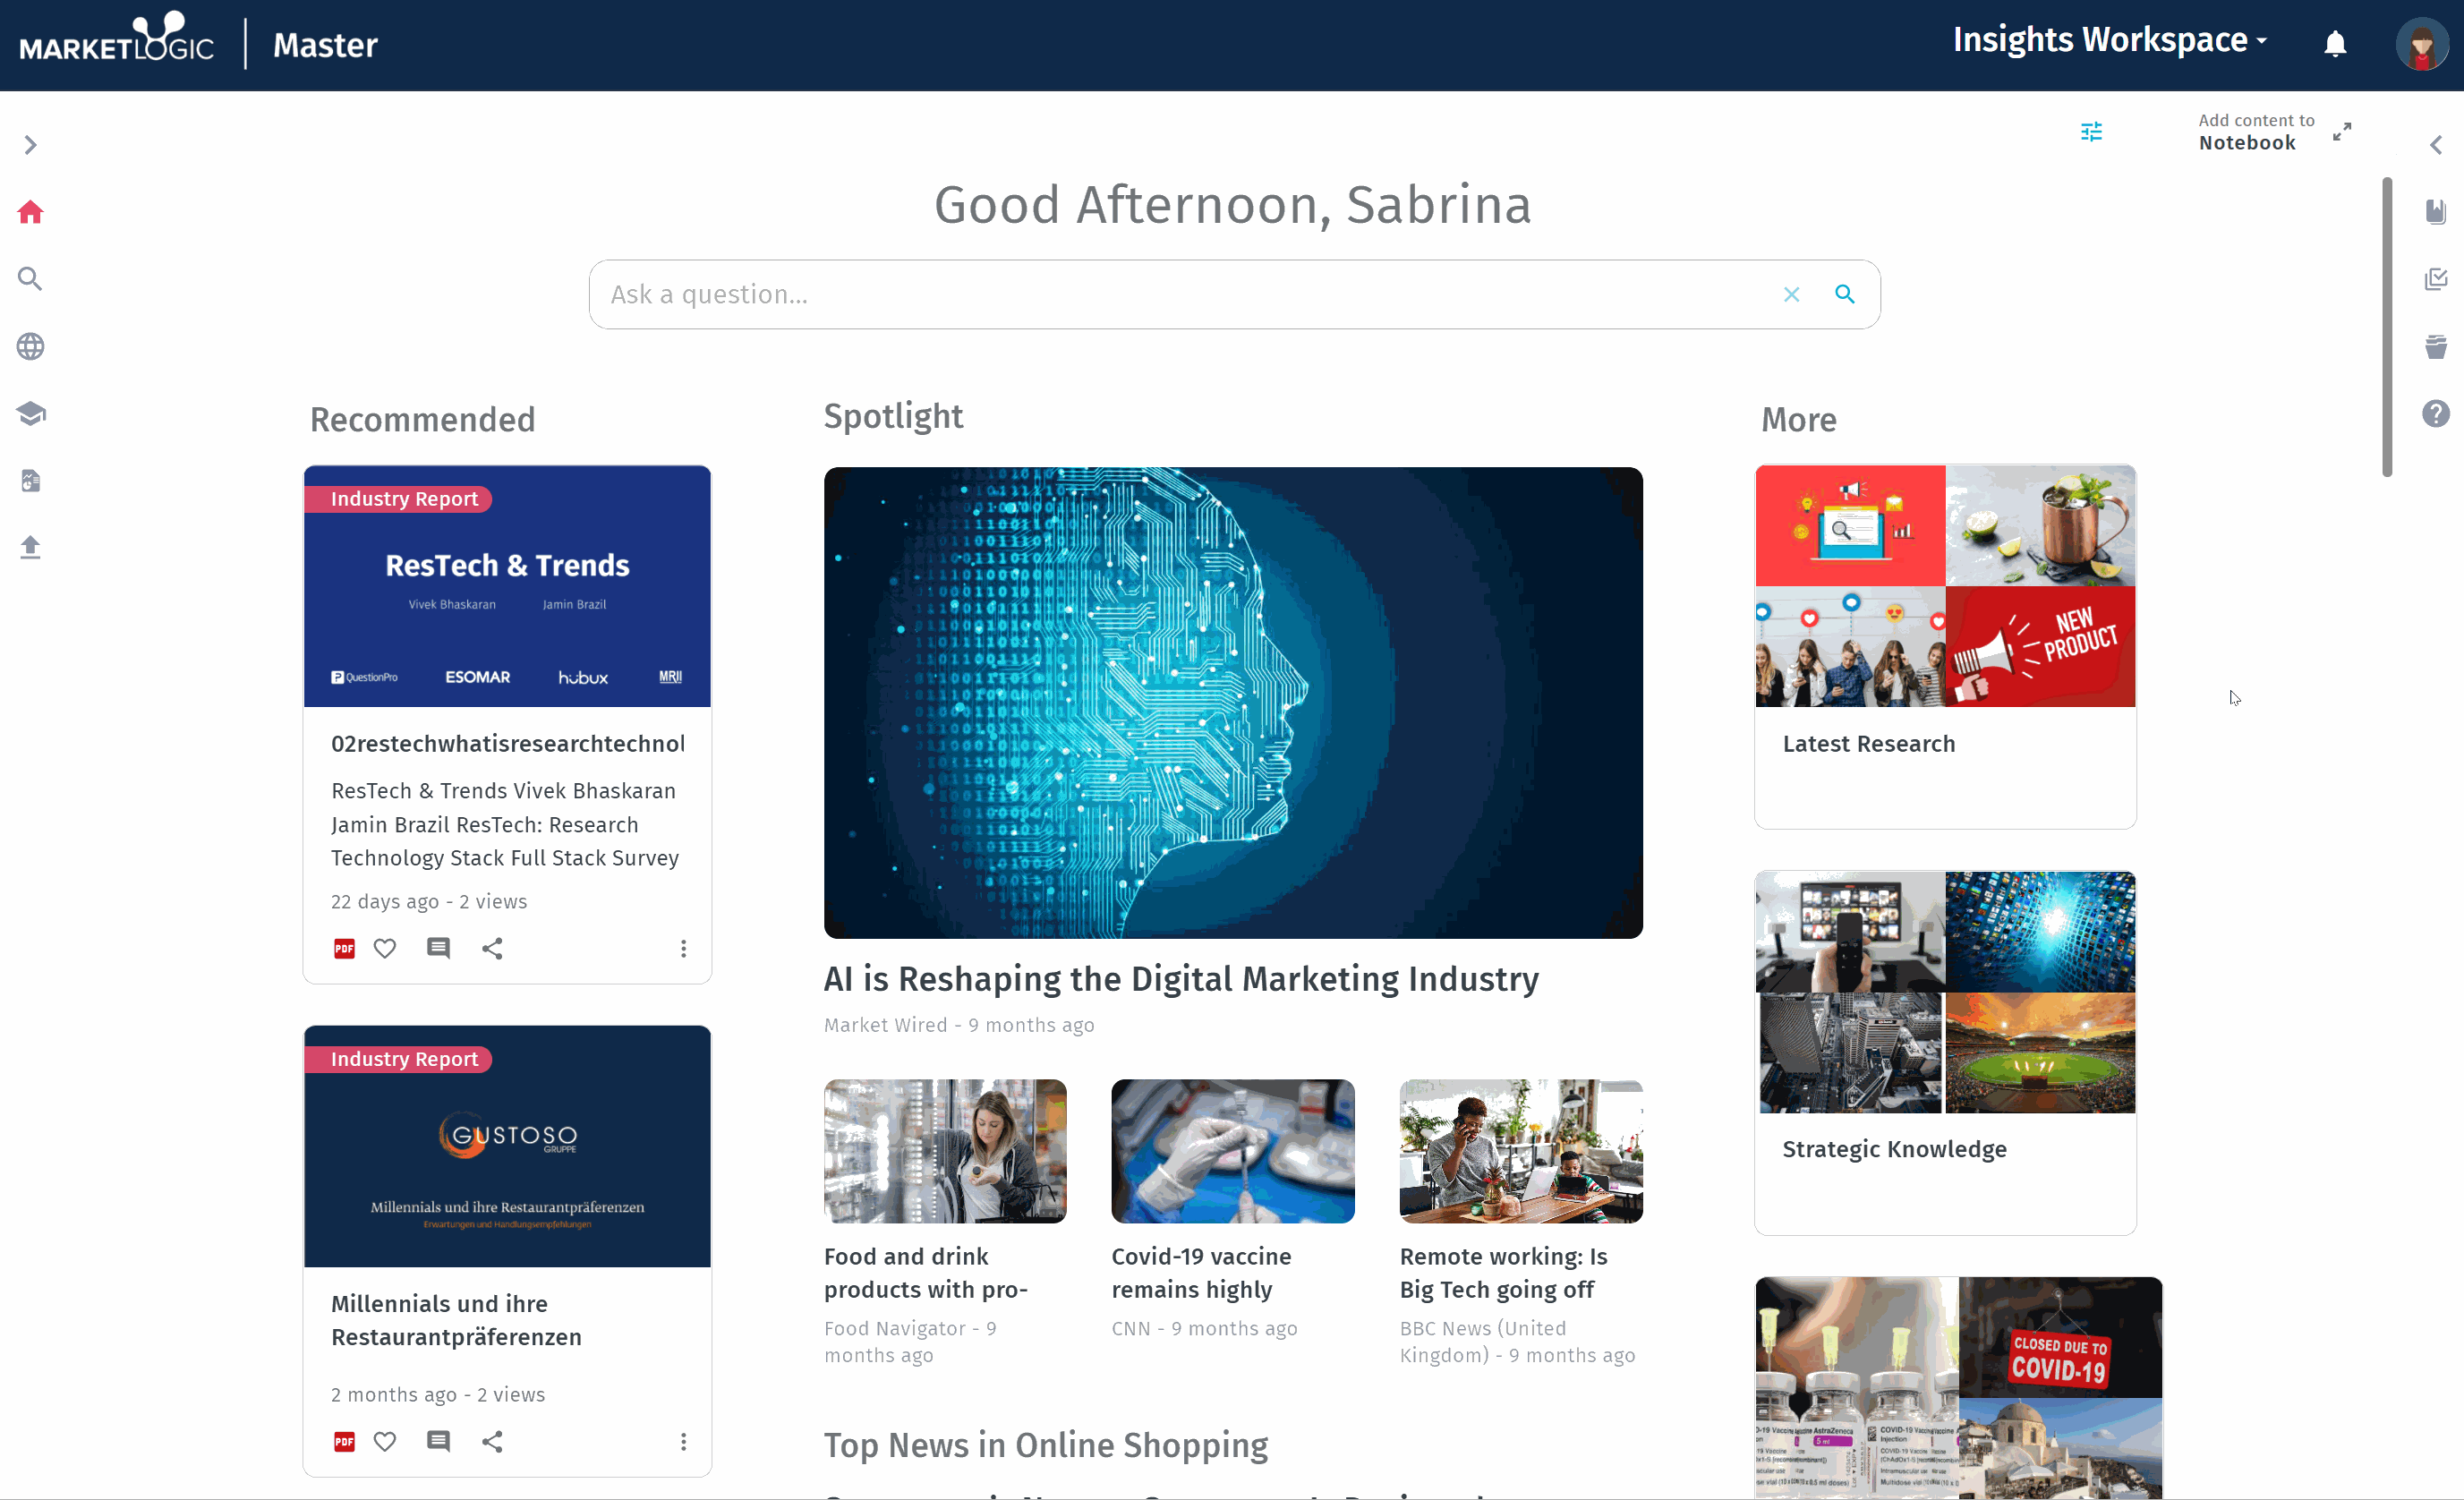This screenshot has width=2464, height=1500.
Task: Open AI is Reshaping the Digital Marketing article
Action: (x=1181, y=979)
